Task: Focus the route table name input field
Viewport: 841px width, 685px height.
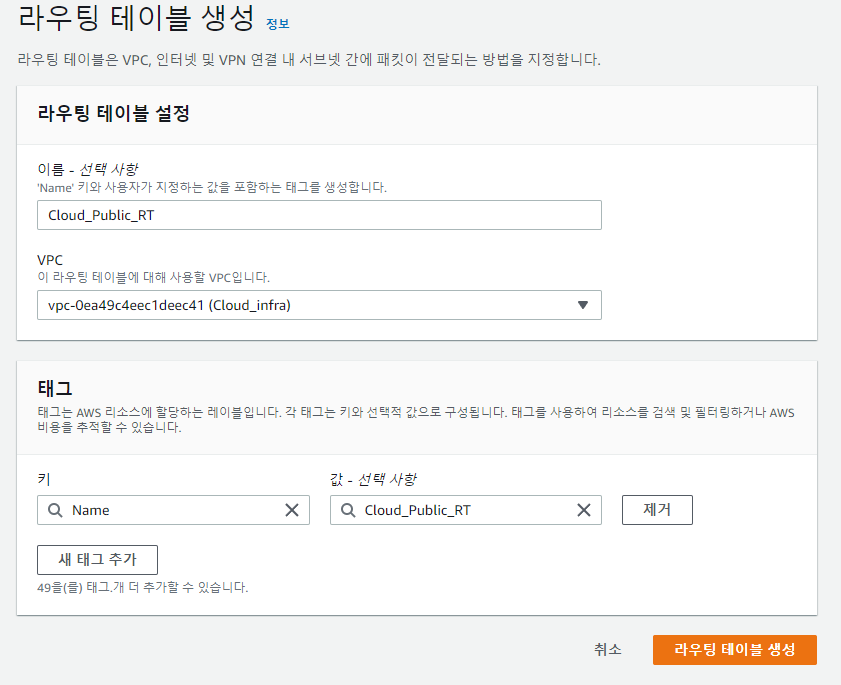Action: coord(319,215)
